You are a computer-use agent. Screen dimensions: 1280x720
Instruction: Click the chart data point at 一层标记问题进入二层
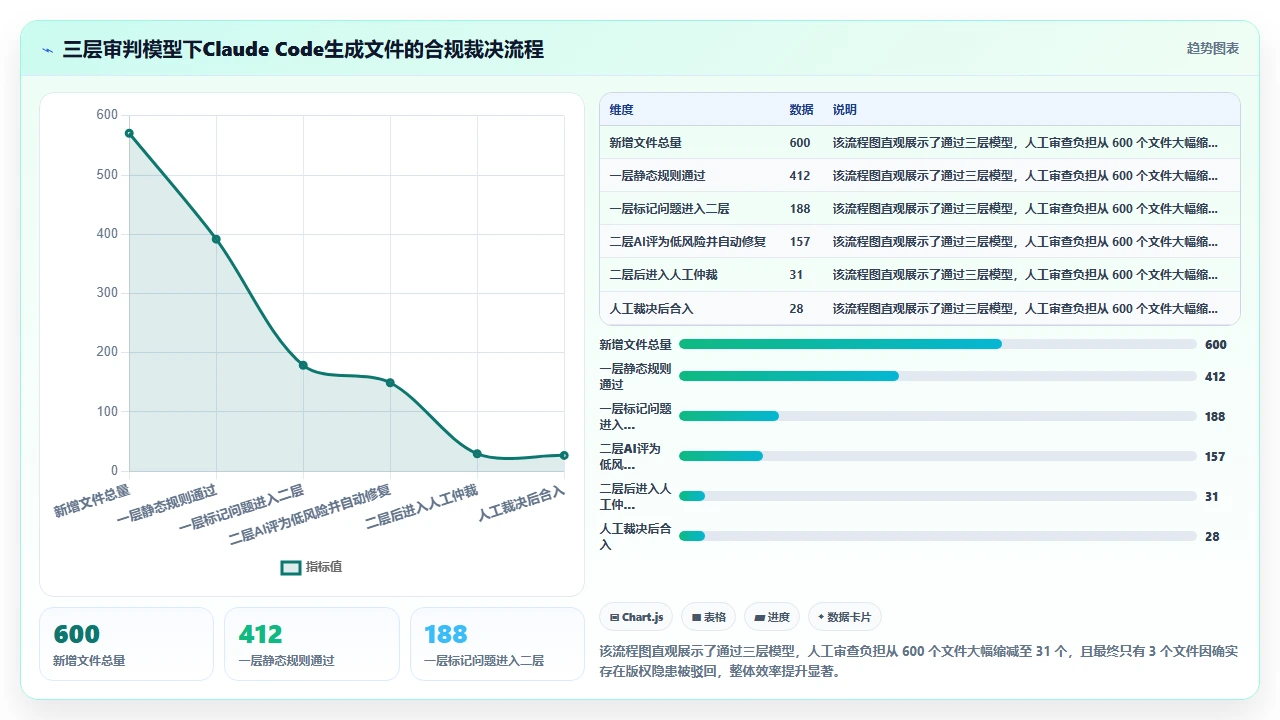click(x=303, y=365)
